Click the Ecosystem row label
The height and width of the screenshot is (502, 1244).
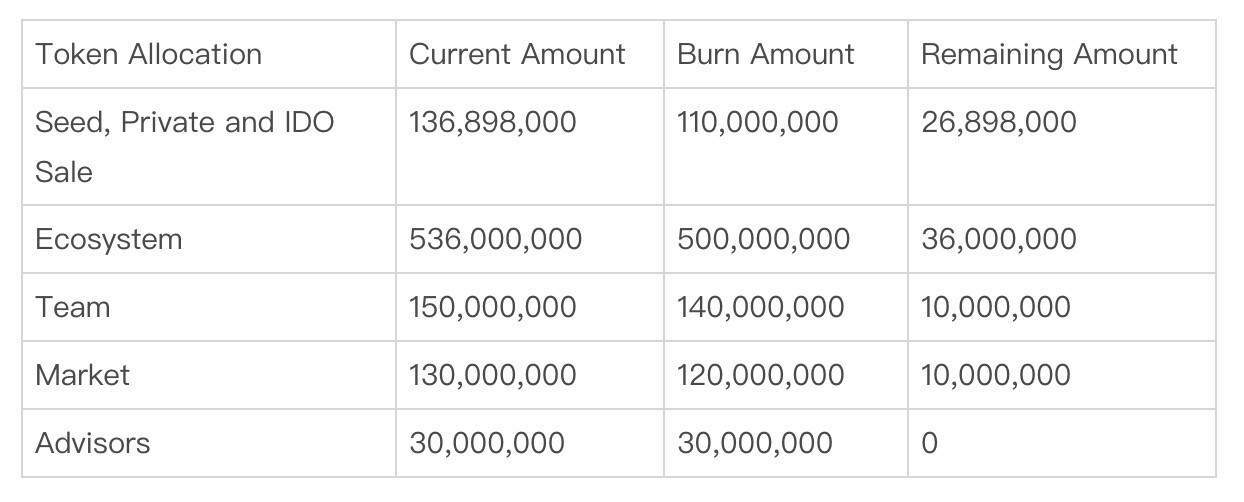108,240
